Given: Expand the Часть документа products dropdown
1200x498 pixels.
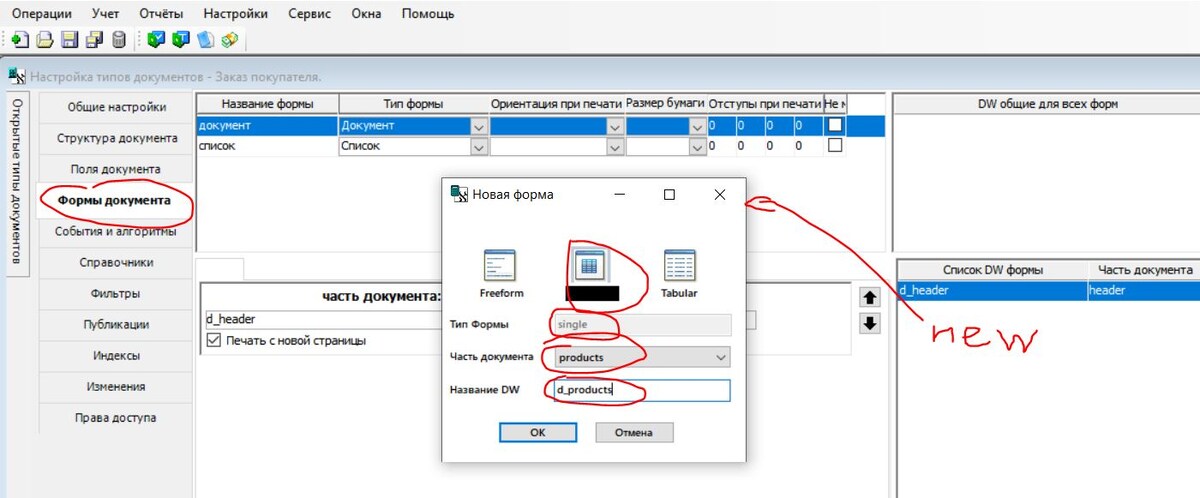Looking at the screenshot, I should tap(721, 357).
